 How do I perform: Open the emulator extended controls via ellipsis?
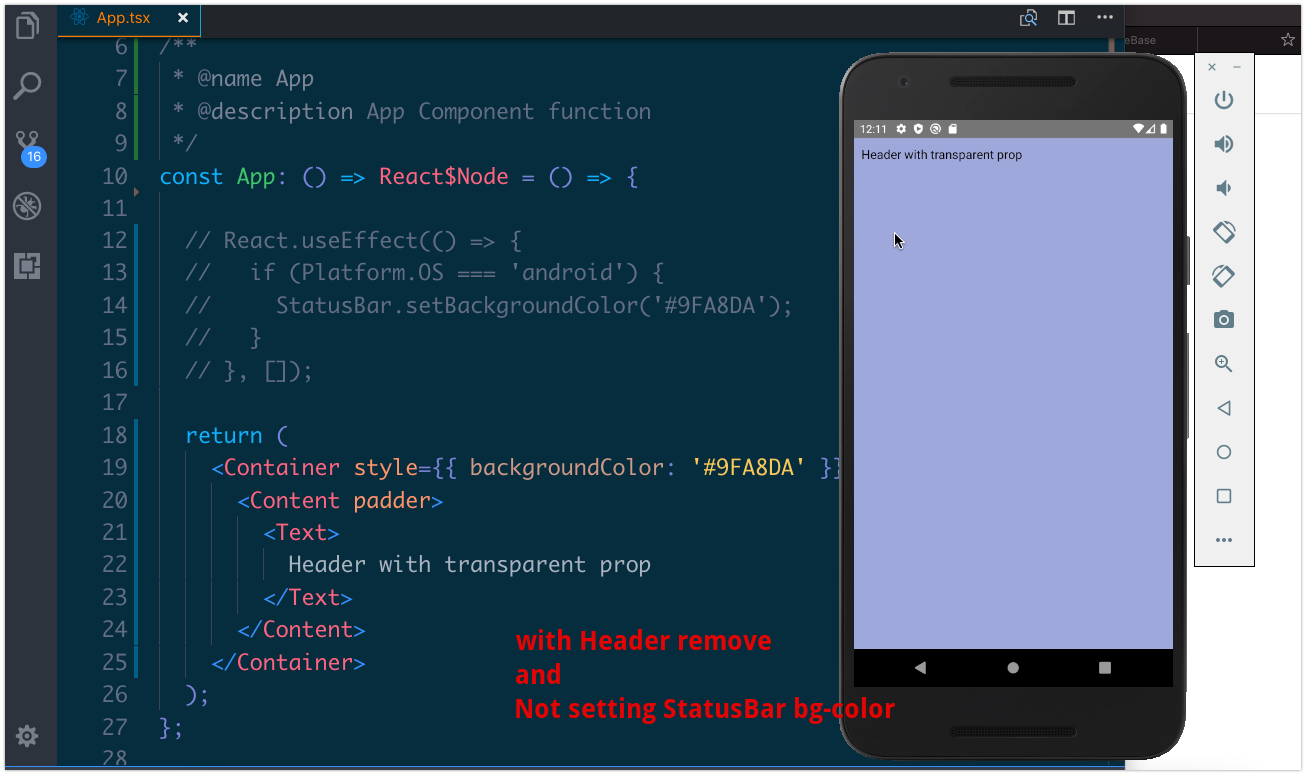click(1224, 540)
